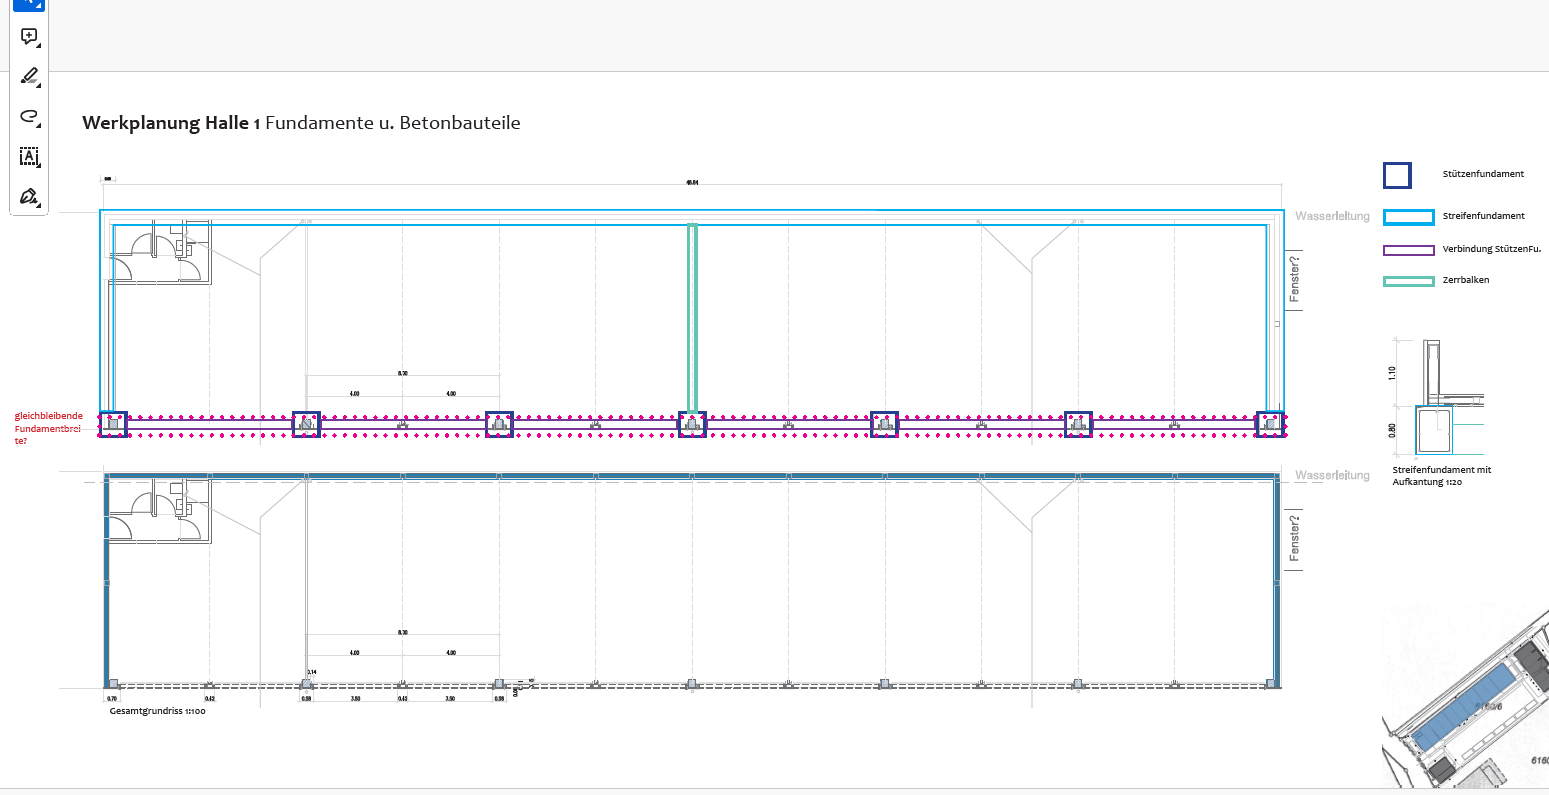
Task: Click the 'Werkplanung Halle 1' title text
Action: 171,123
